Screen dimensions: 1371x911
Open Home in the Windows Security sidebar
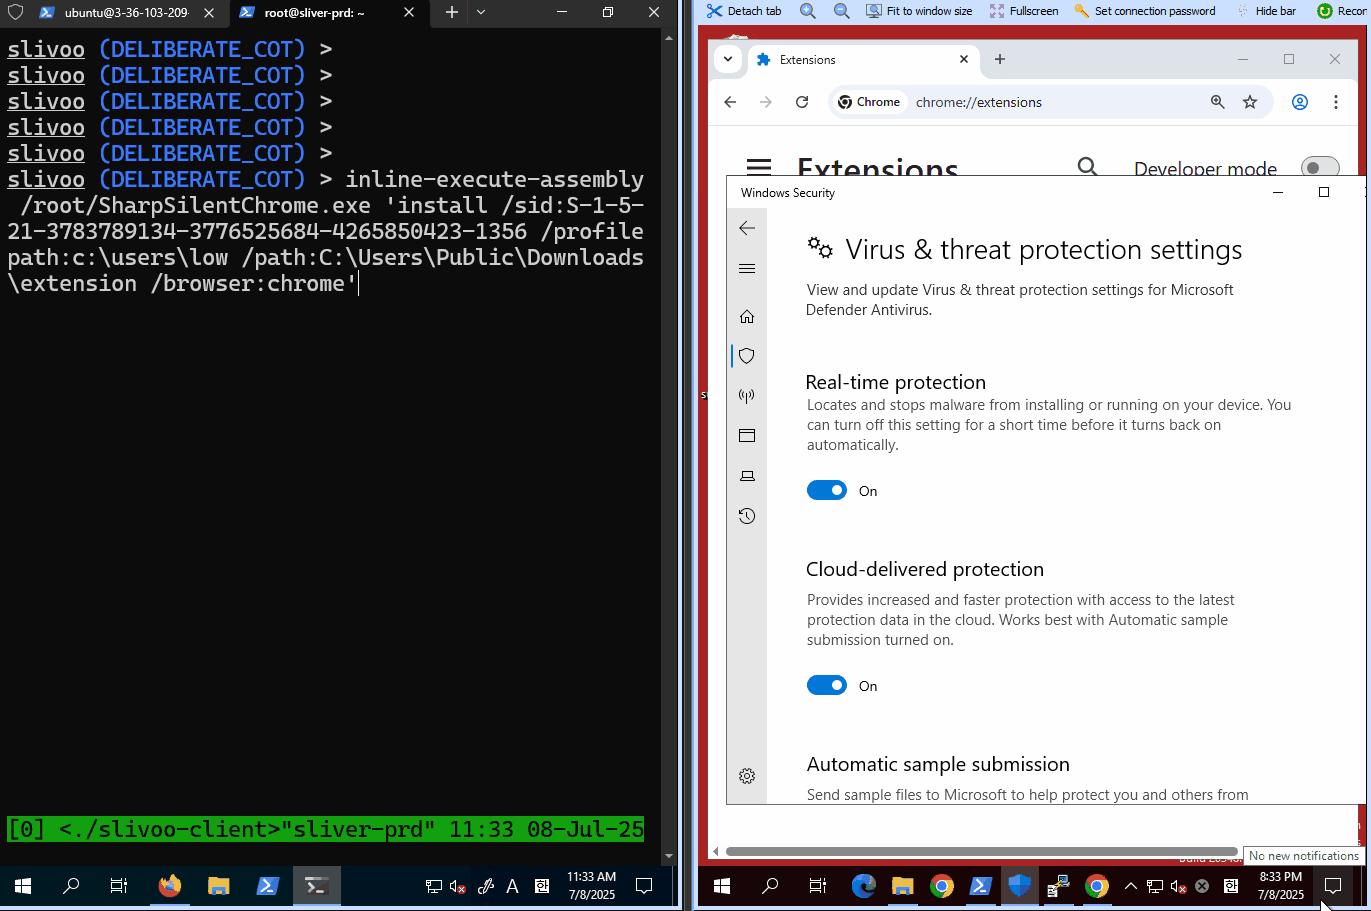(x=747, y=316)
